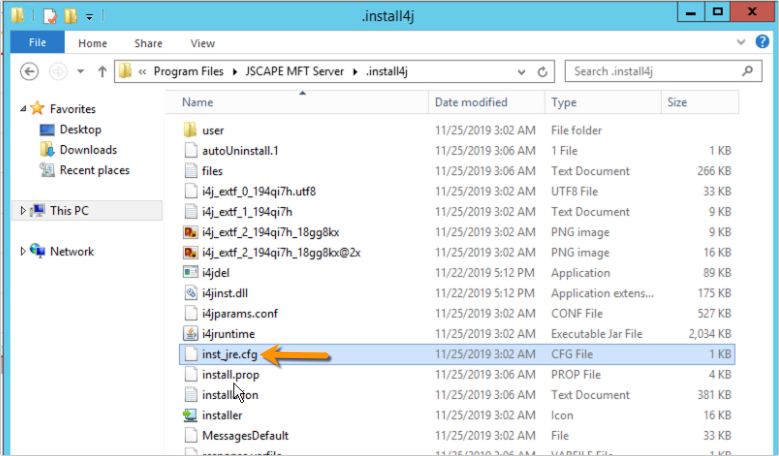Click the Back navigation arrow
This screenshot has height=456, width=779.
click(29, 72)
